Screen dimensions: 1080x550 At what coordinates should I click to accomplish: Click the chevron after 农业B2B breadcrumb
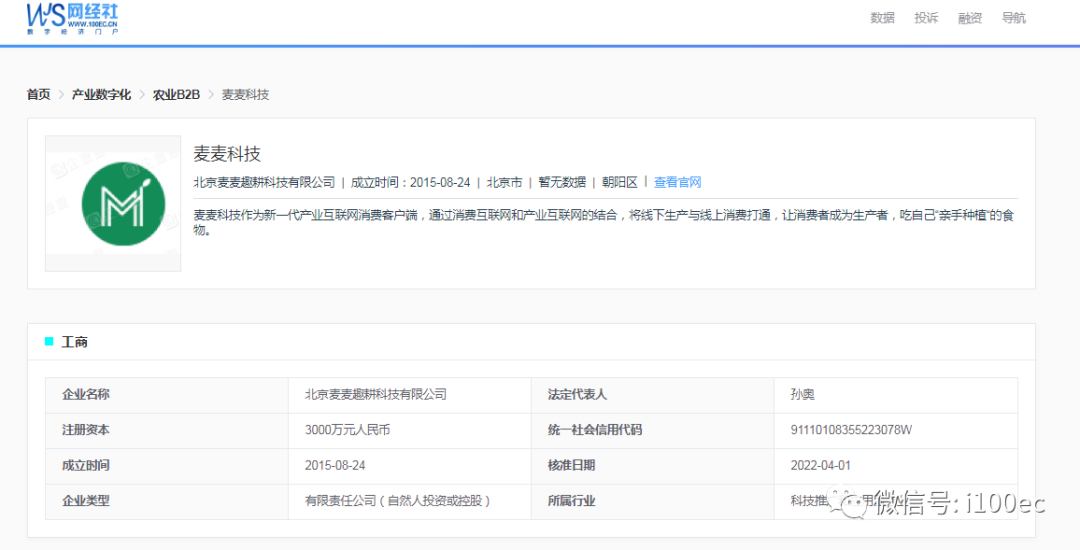211,95
